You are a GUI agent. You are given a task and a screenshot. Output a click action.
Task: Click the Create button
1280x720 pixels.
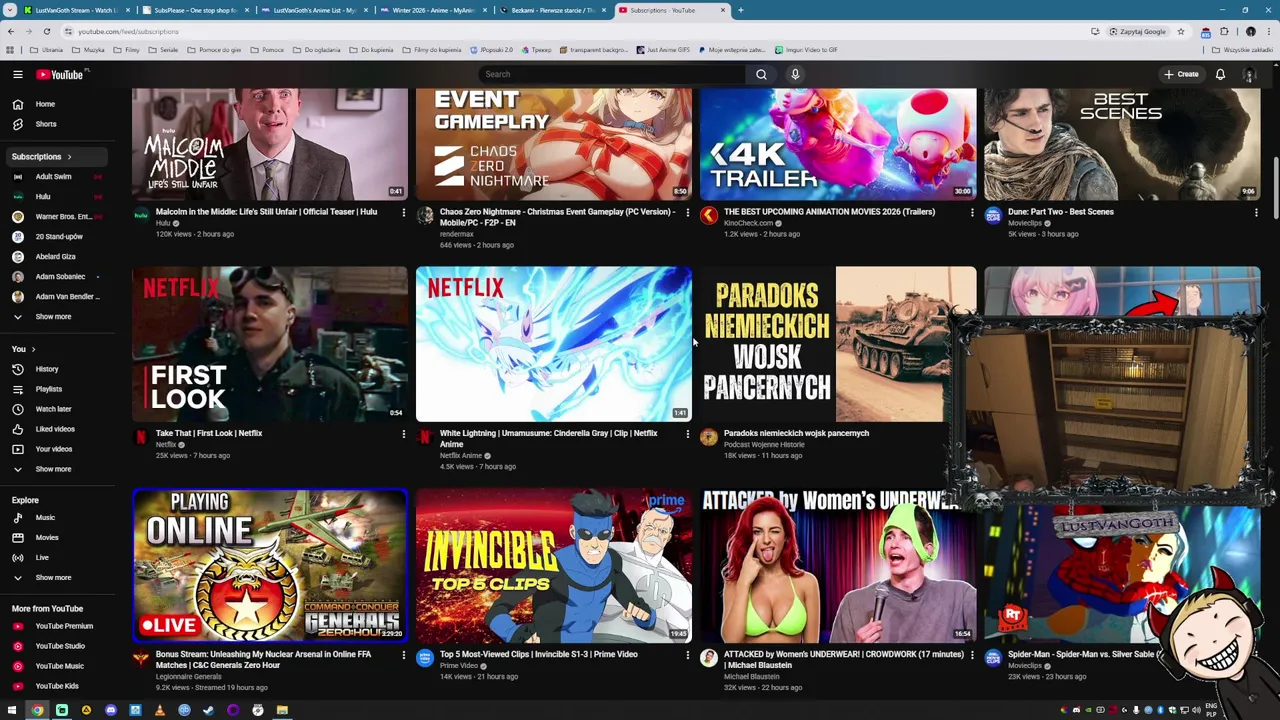pos(1181,74)
